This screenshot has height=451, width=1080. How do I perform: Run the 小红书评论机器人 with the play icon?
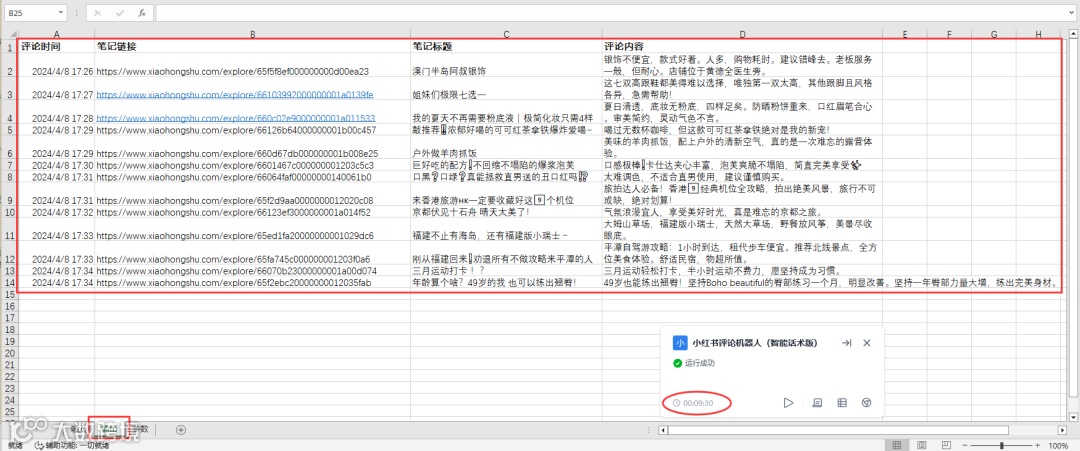pyautogui.click(x=789, y=403)
